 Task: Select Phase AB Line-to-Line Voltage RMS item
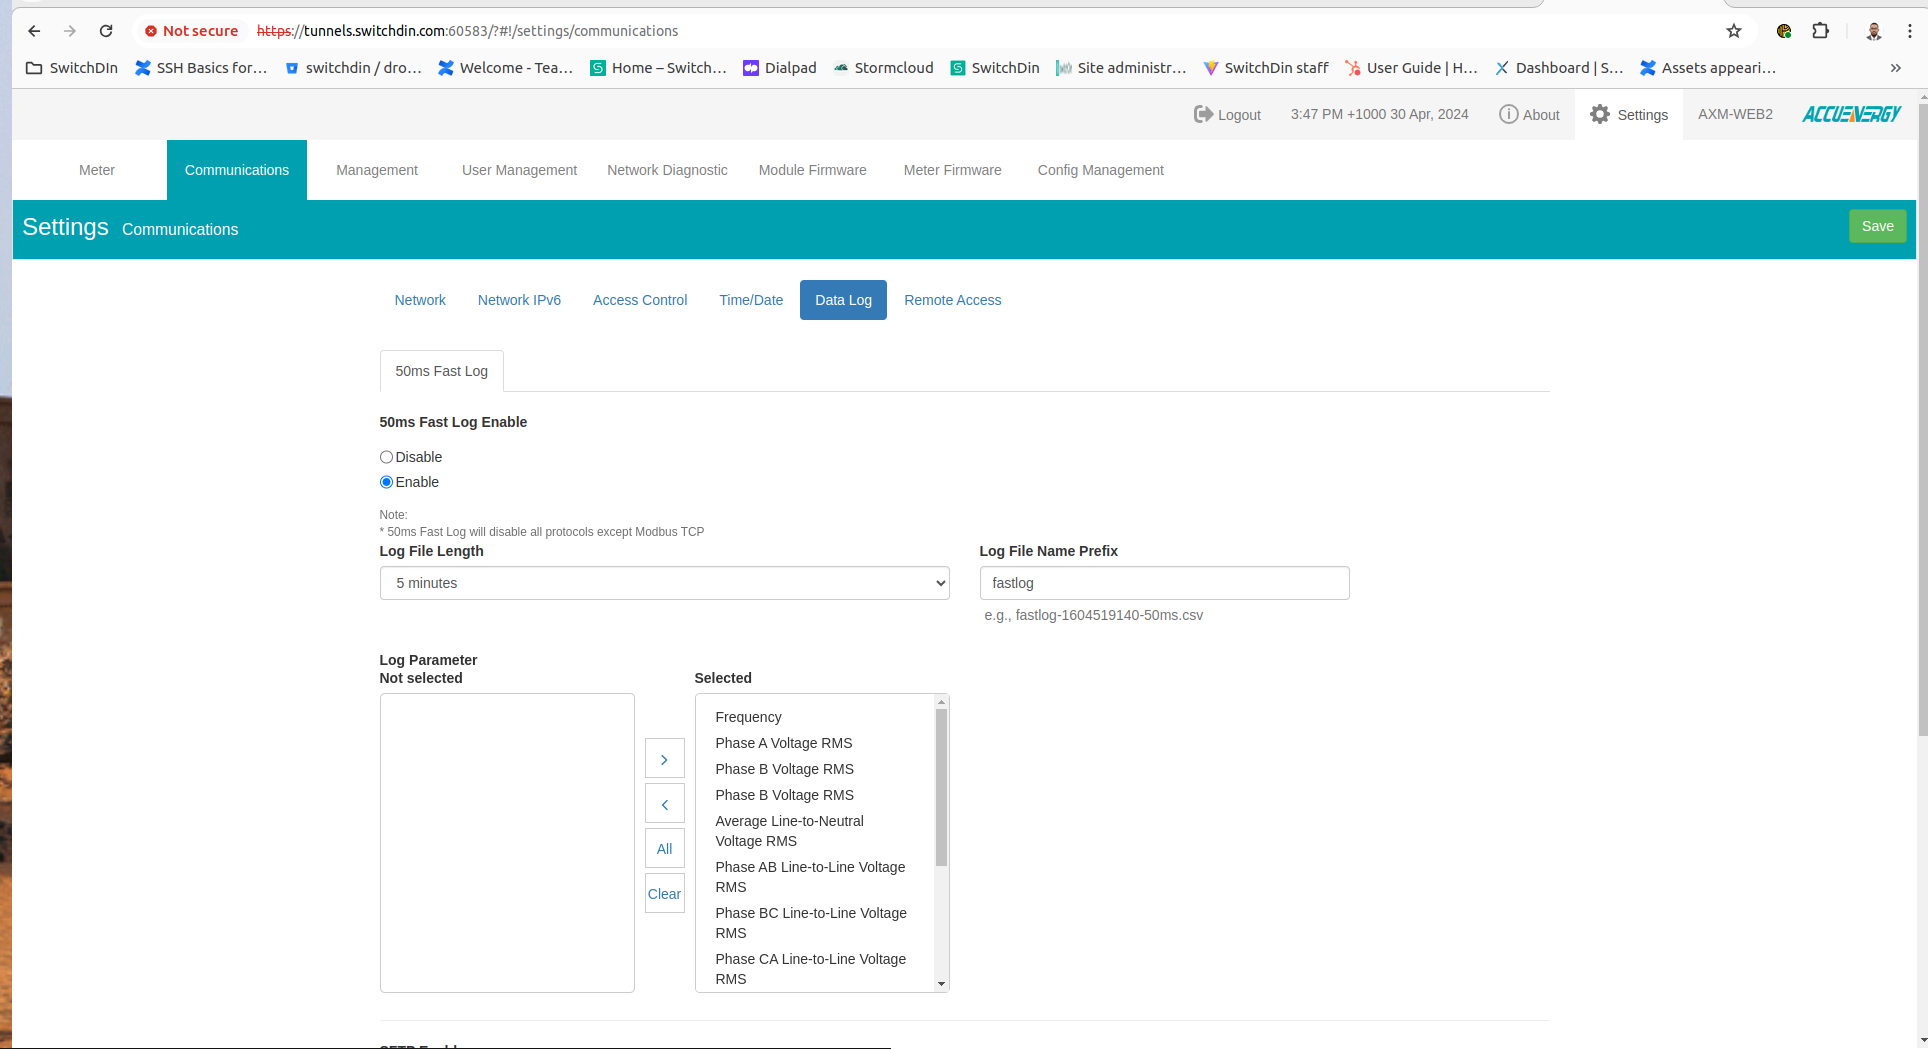pos(810,877)
